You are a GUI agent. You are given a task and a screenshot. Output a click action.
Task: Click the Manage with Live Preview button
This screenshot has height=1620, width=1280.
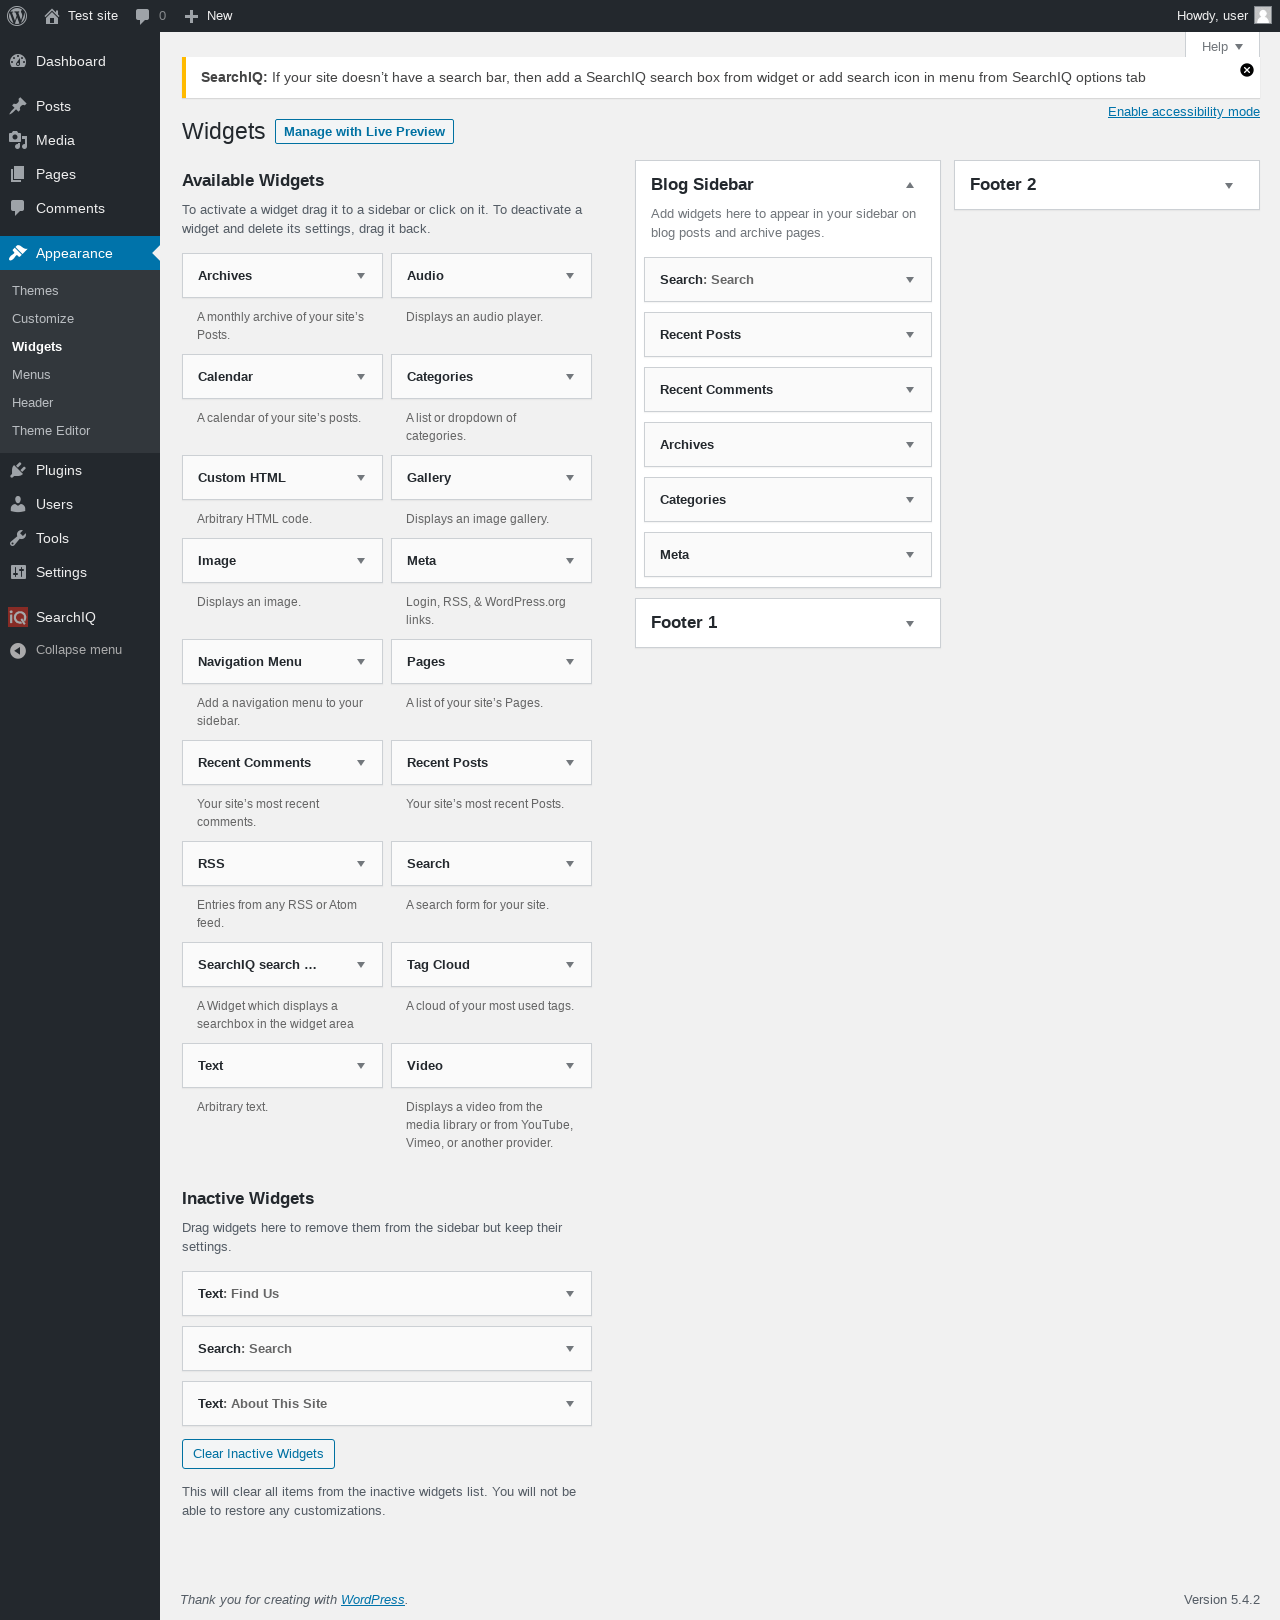pos(364,132)
